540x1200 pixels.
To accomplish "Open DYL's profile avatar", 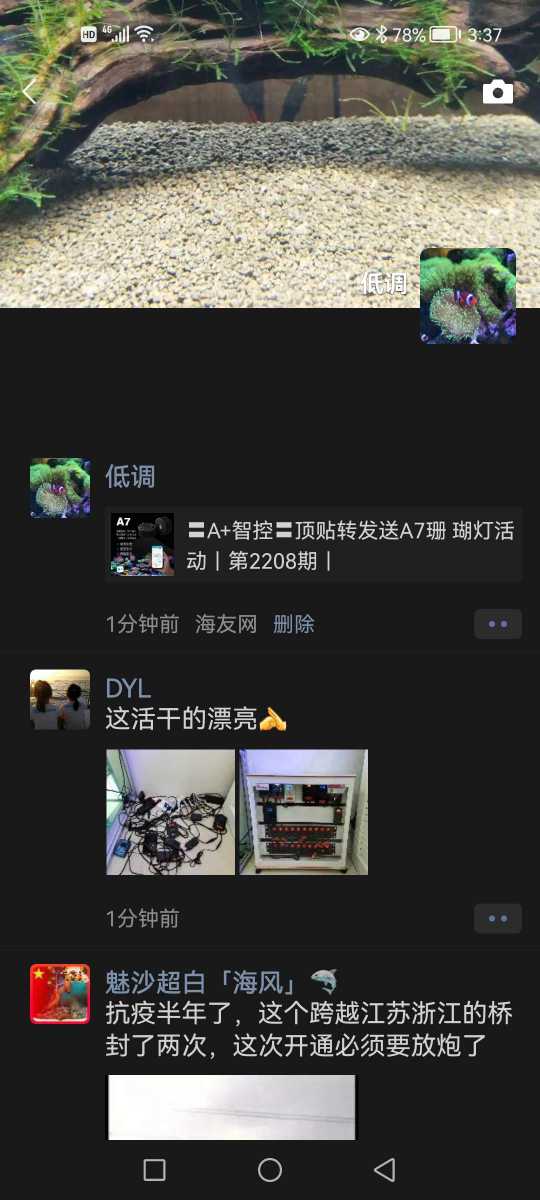I will pyautogui.click(x=60, y=699).
